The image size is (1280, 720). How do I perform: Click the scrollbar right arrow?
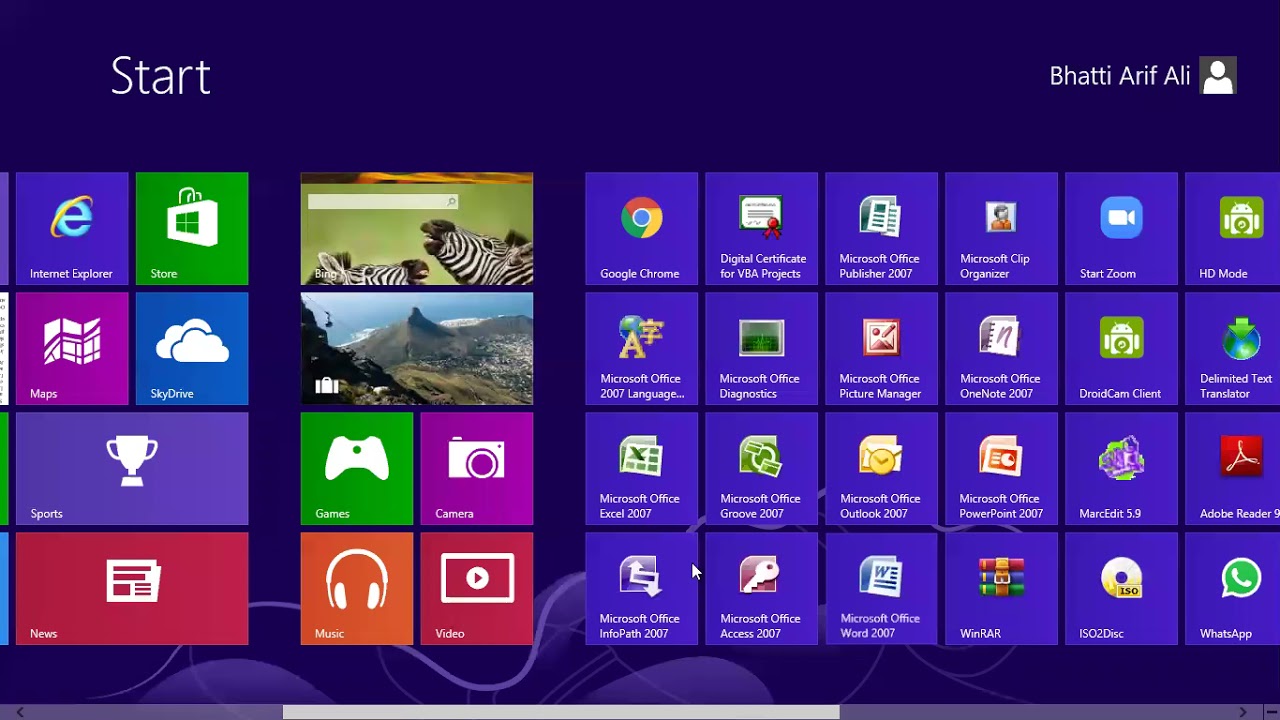(x=1243, y=712)
